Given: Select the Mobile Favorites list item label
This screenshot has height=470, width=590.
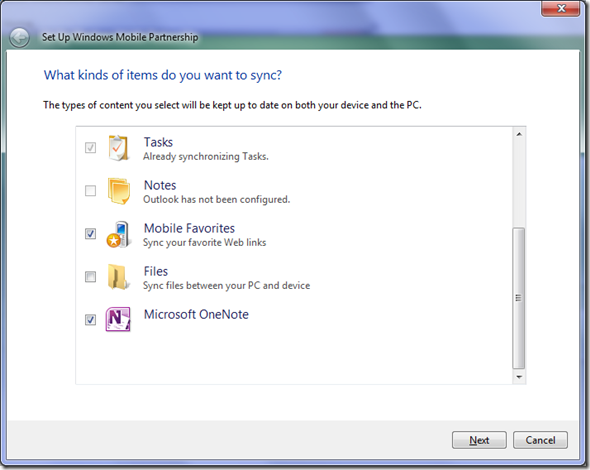Looking at the screenshot, I should 189,228.
